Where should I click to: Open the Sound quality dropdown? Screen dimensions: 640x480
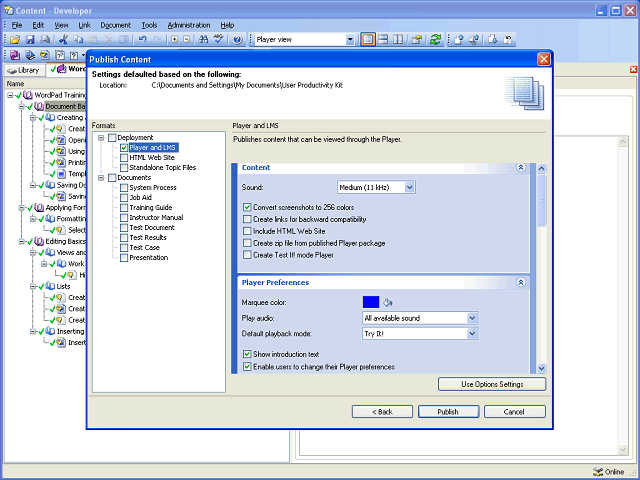410,187
